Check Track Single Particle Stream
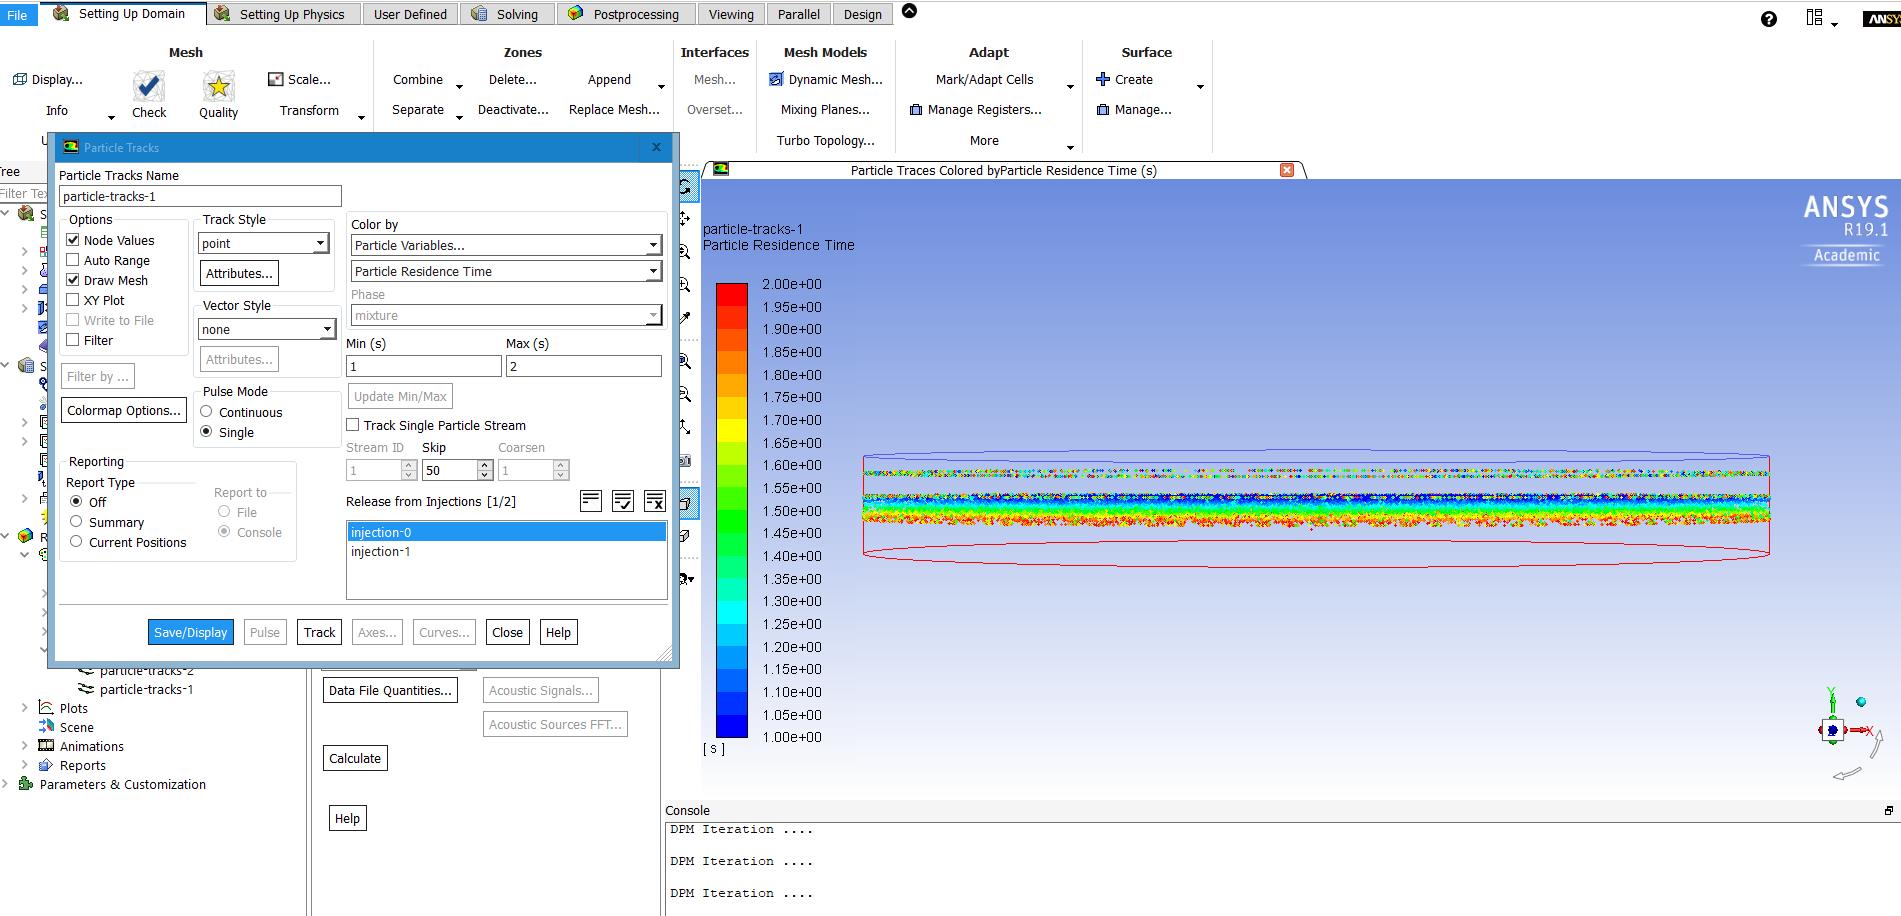 point(353,425)
